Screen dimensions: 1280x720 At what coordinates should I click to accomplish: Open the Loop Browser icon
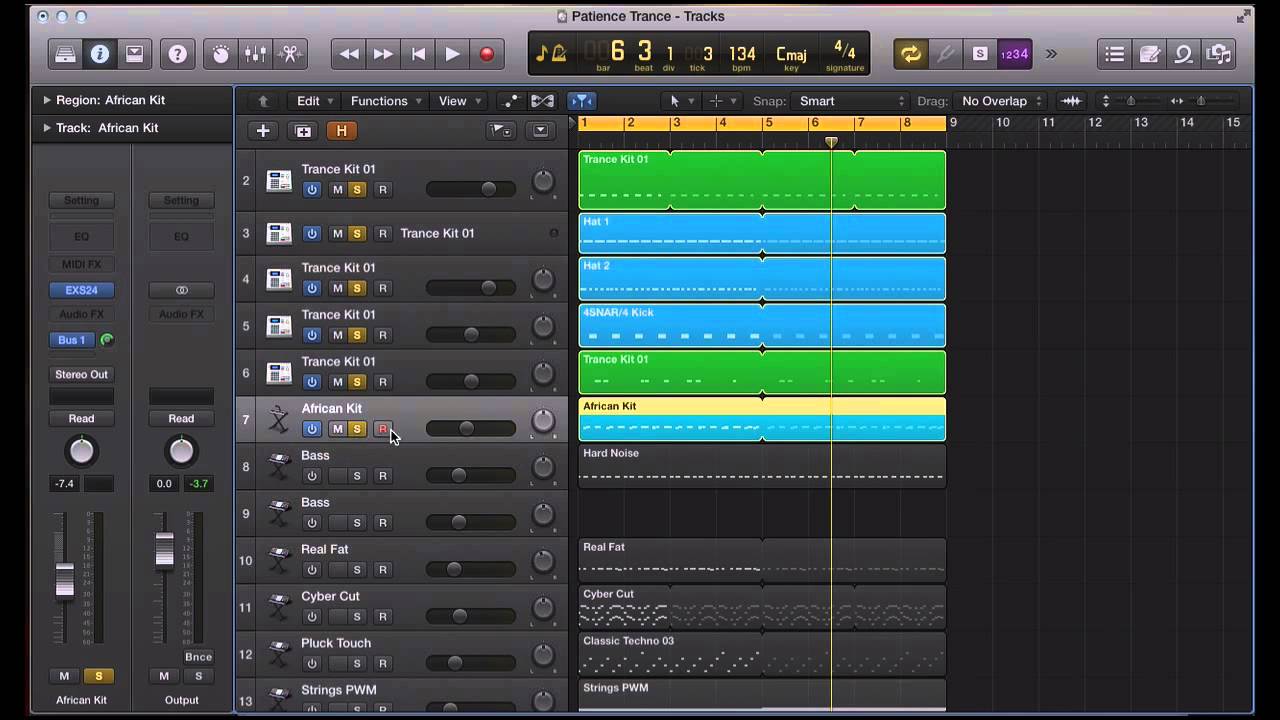pyautogui.click(x=1184, y=54)
